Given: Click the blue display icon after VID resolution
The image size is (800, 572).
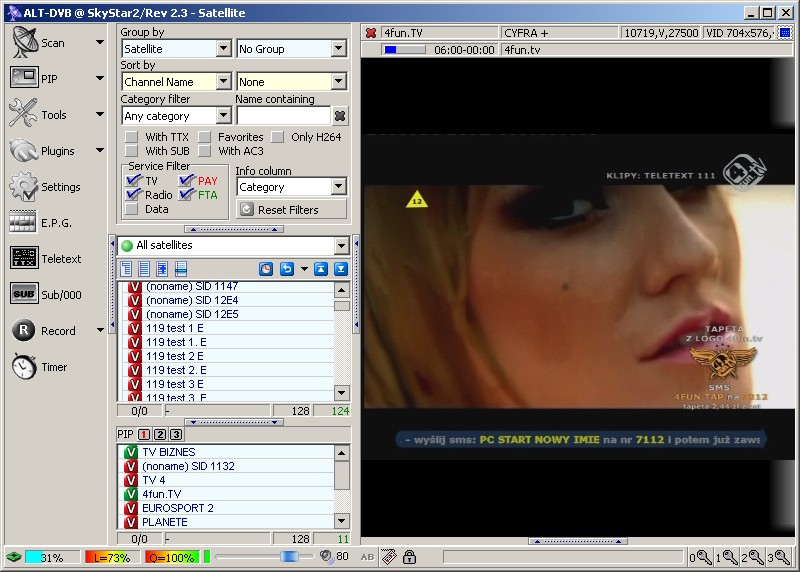Looking at the screenshot, I should 785,33.
